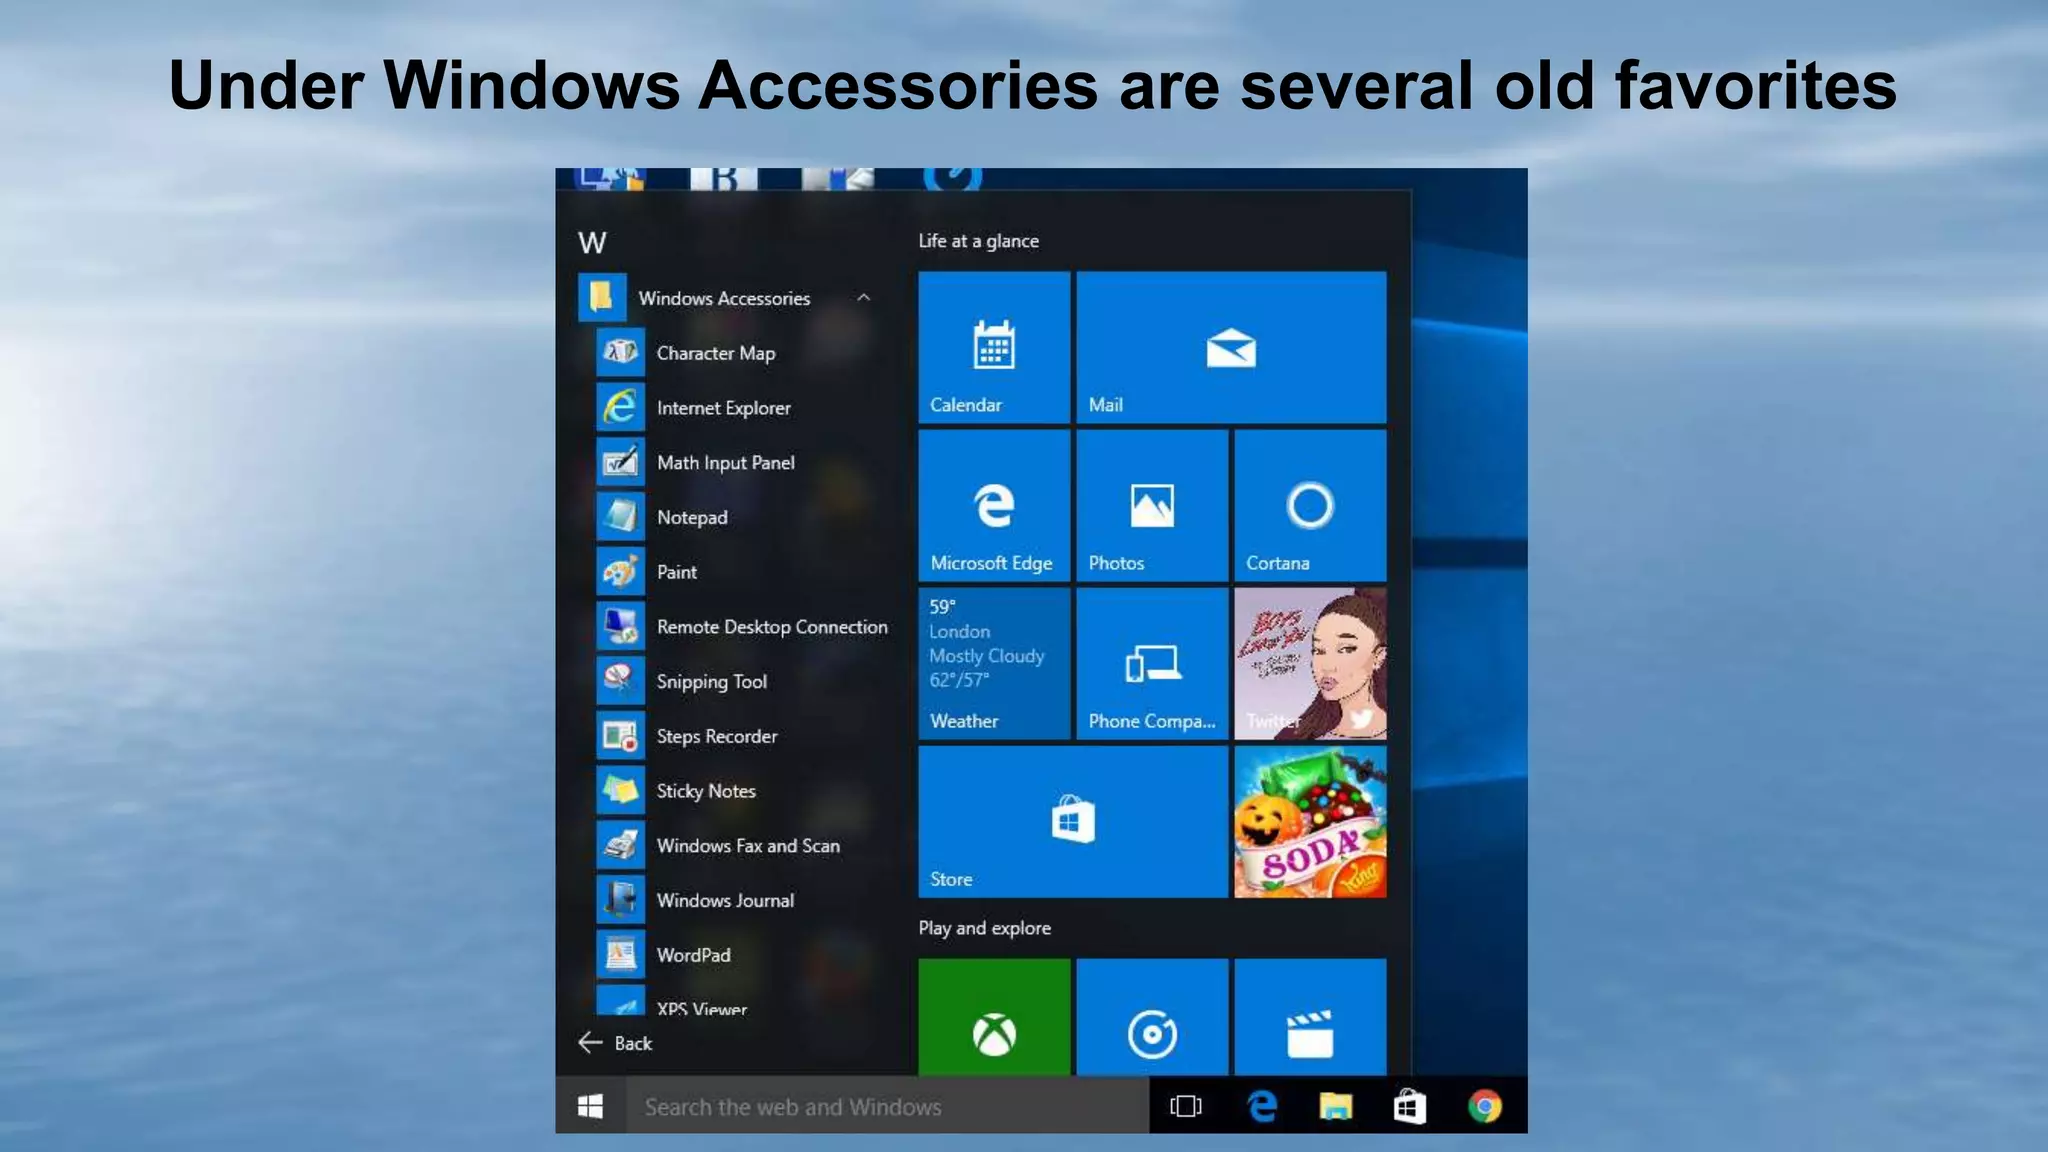The height and width of the screenshot is (1152, 2048).
Task: Click the Windows Accessories folder icon
Action: coord(602,297)
